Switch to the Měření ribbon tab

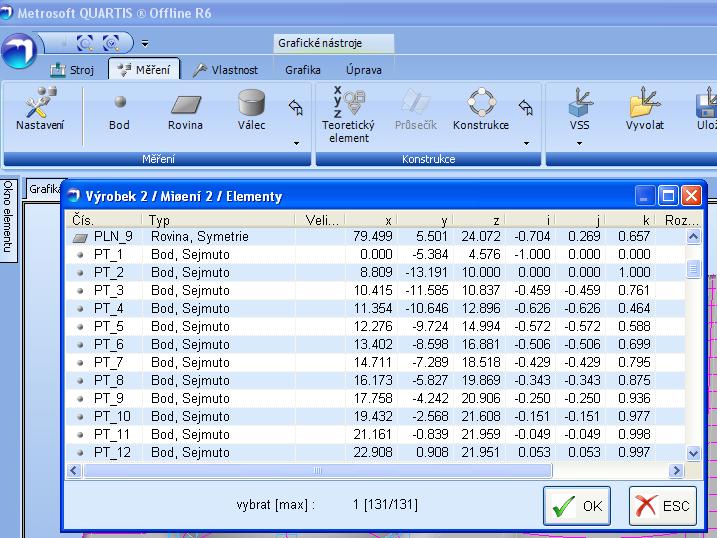click(144, 69)
